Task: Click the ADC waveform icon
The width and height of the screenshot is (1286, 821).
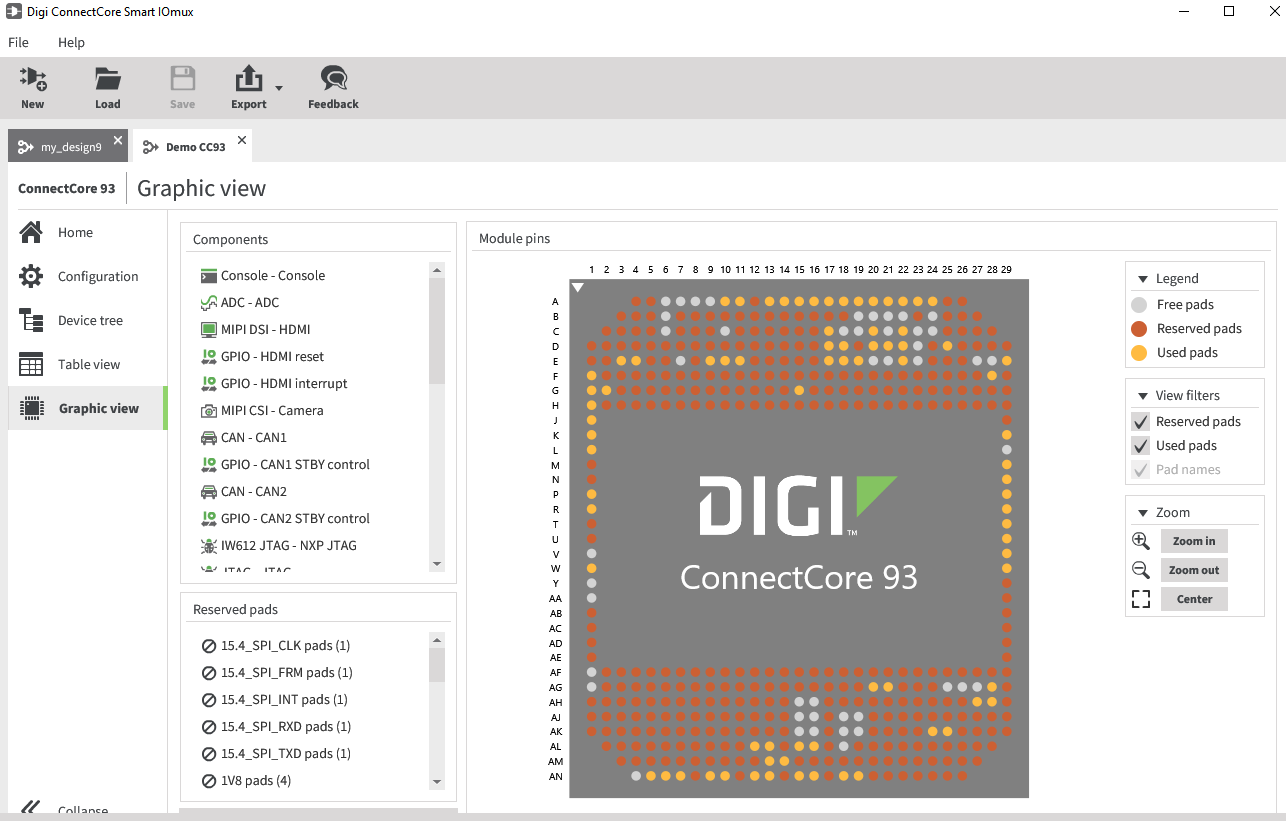Action: (x=209, y=302)
